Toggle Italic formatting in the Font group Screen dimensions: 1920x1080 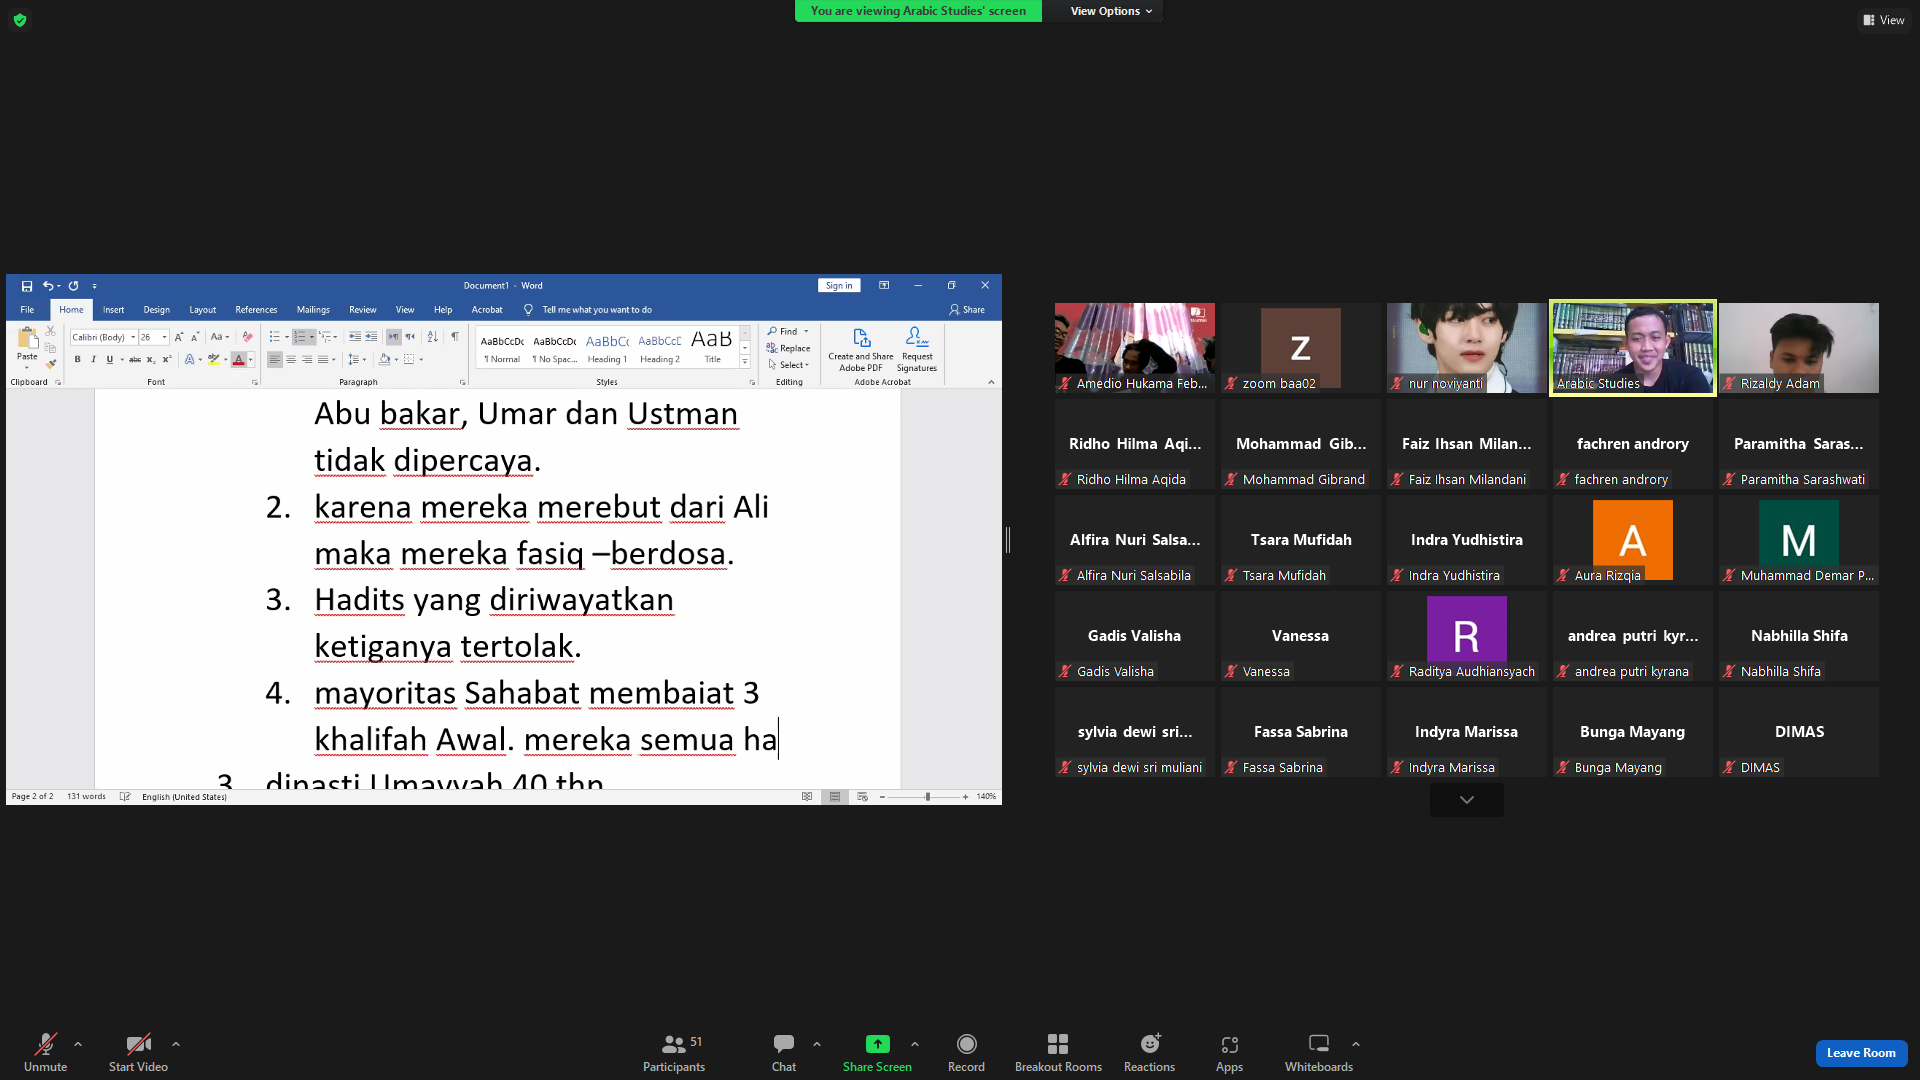(93, 360)
